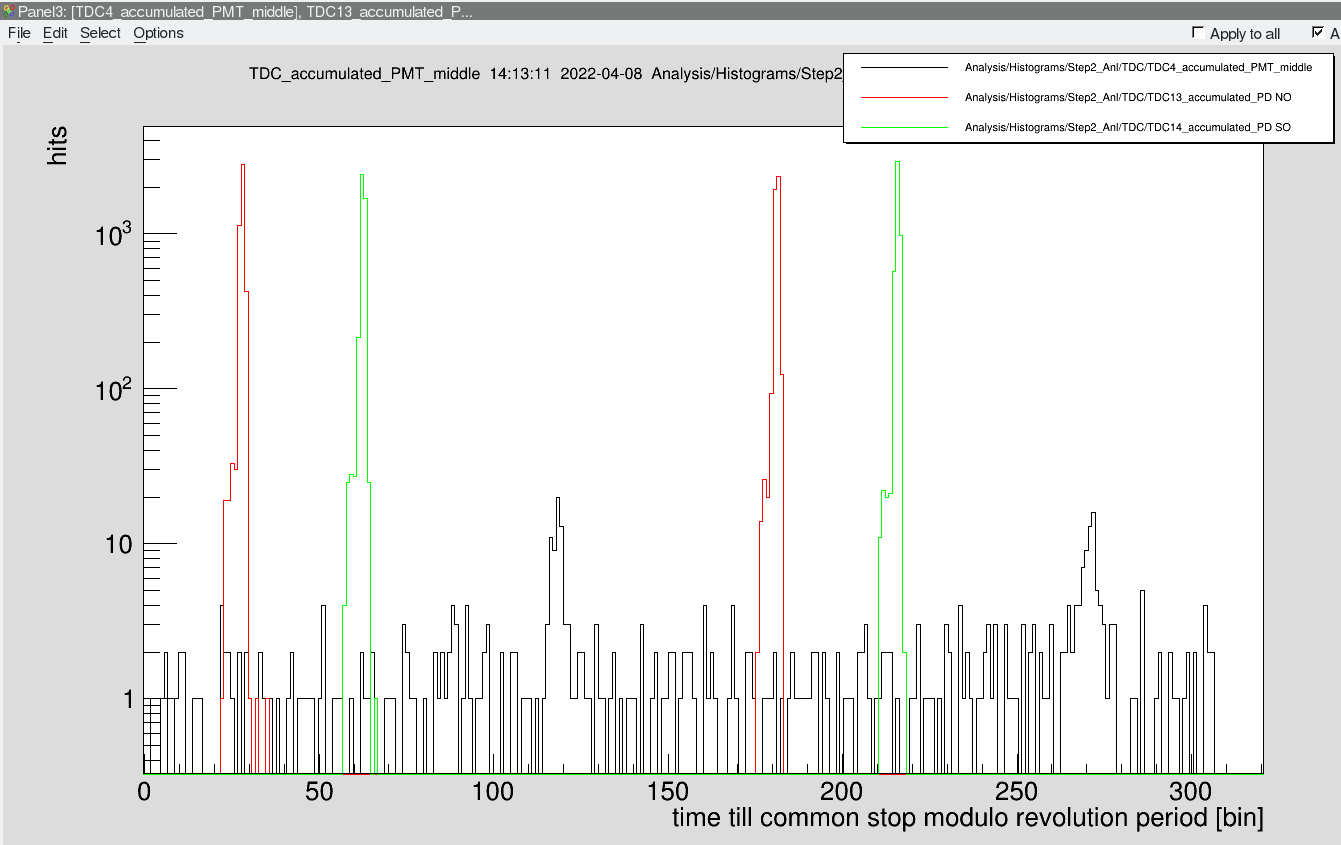1341x845 pixels.
Task: Open the Edit menu
Action: pyautogui.click(x=55, y=33)
